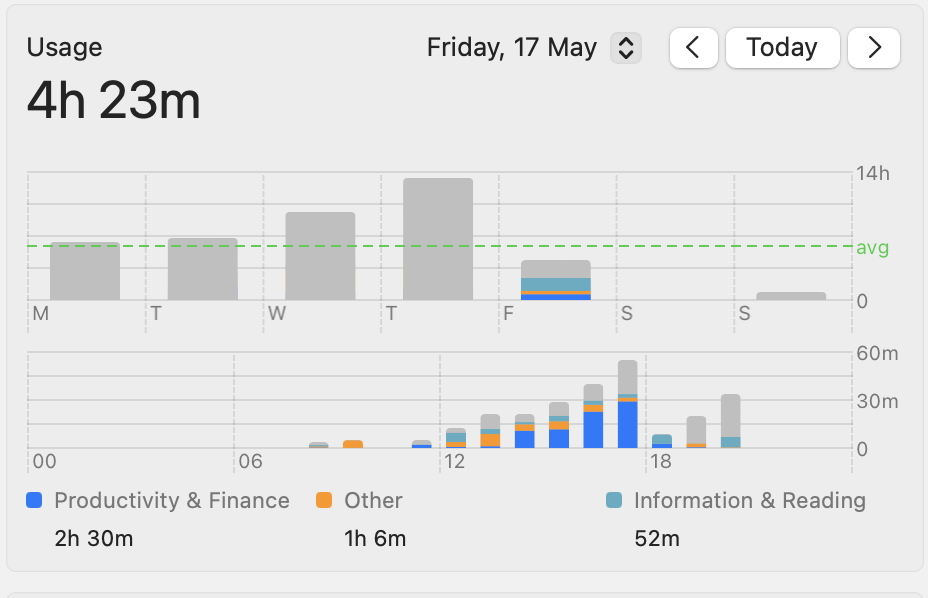This screenshot has height=598, width=928.
Task: Select Wednesday's bar in the weekly chart
Action: [320, 256]
